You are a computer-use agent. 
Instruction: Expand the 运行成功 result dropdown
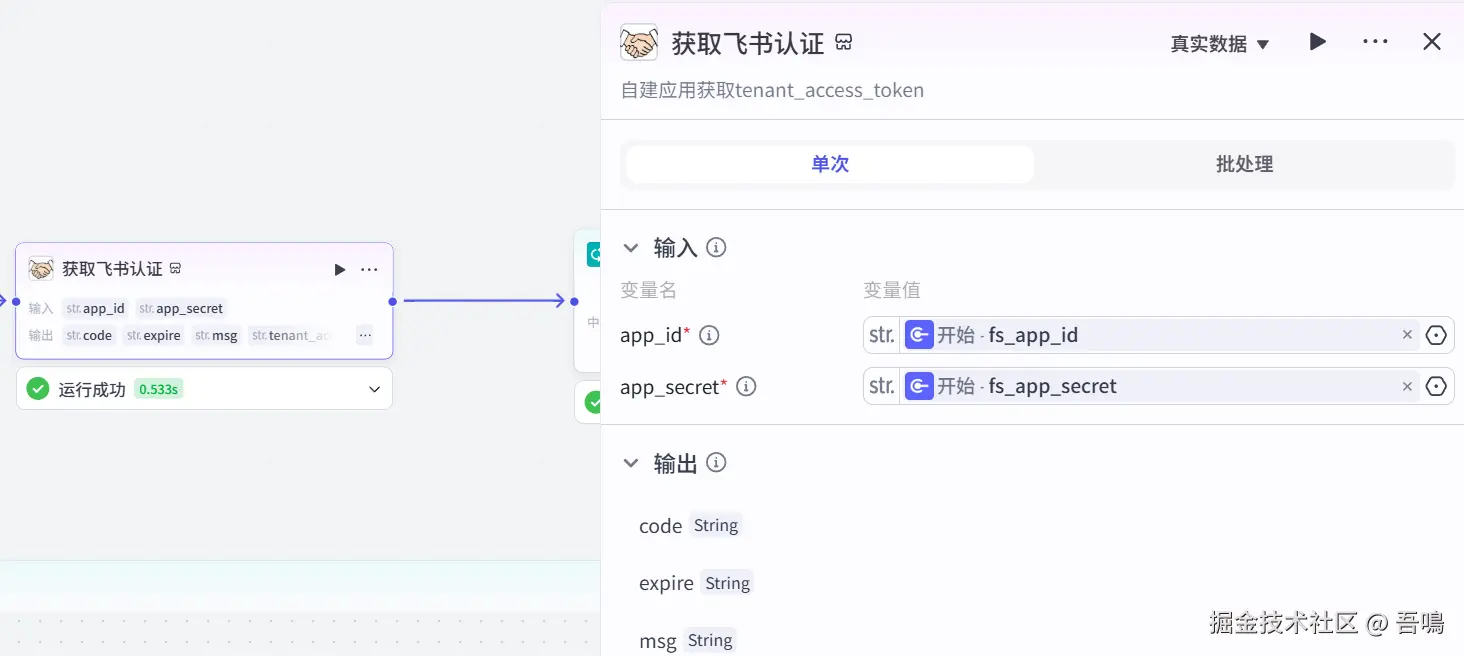375,389
